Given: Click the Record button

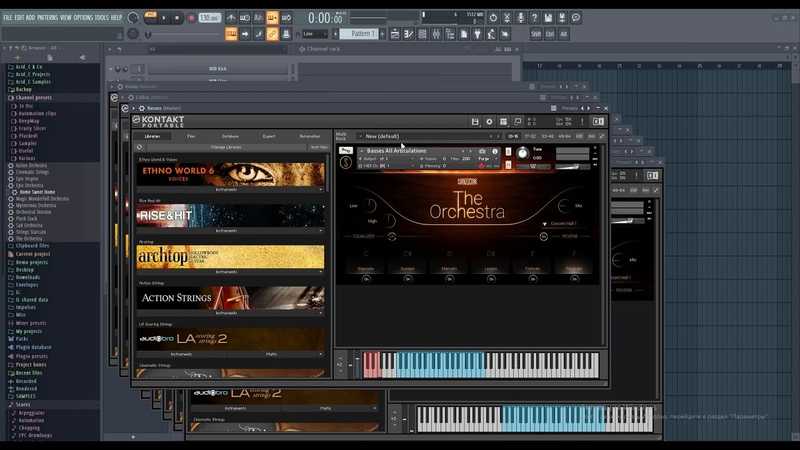Looking at the screenshot, I should coord(192,18).
